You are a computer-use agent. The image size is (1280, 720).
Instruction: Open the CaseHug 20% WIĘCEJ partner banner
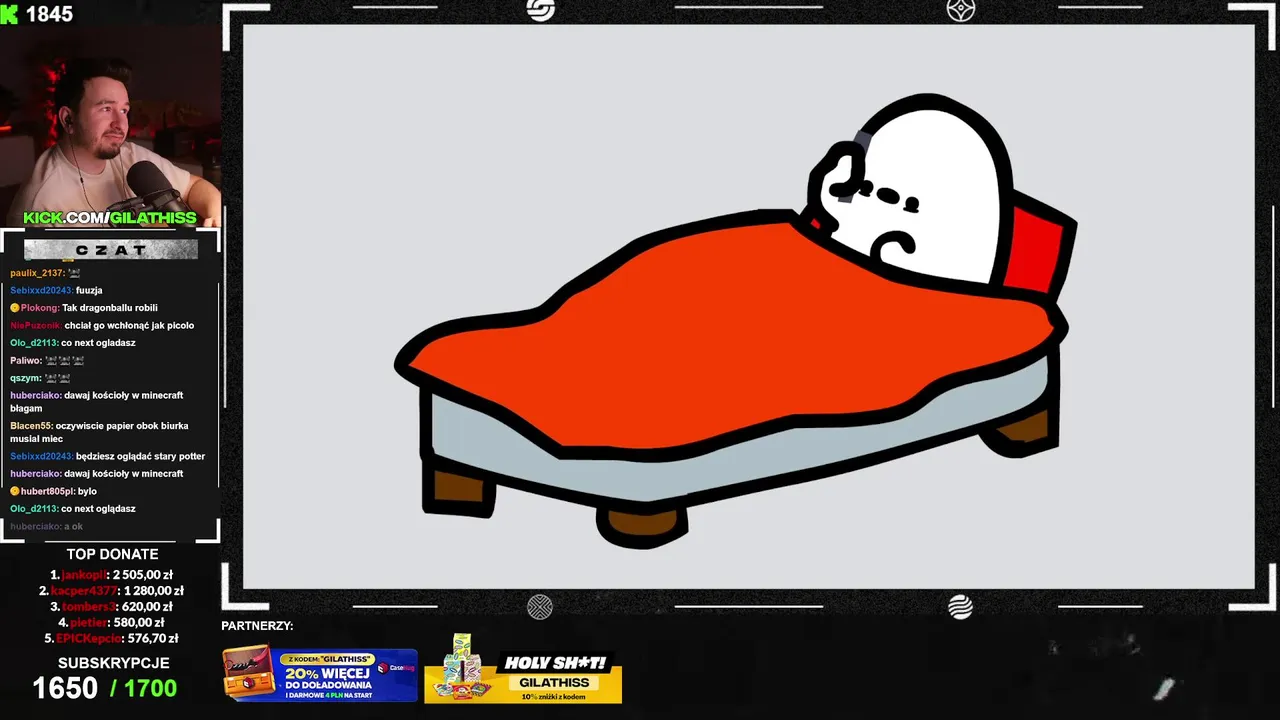coord(320,675)
